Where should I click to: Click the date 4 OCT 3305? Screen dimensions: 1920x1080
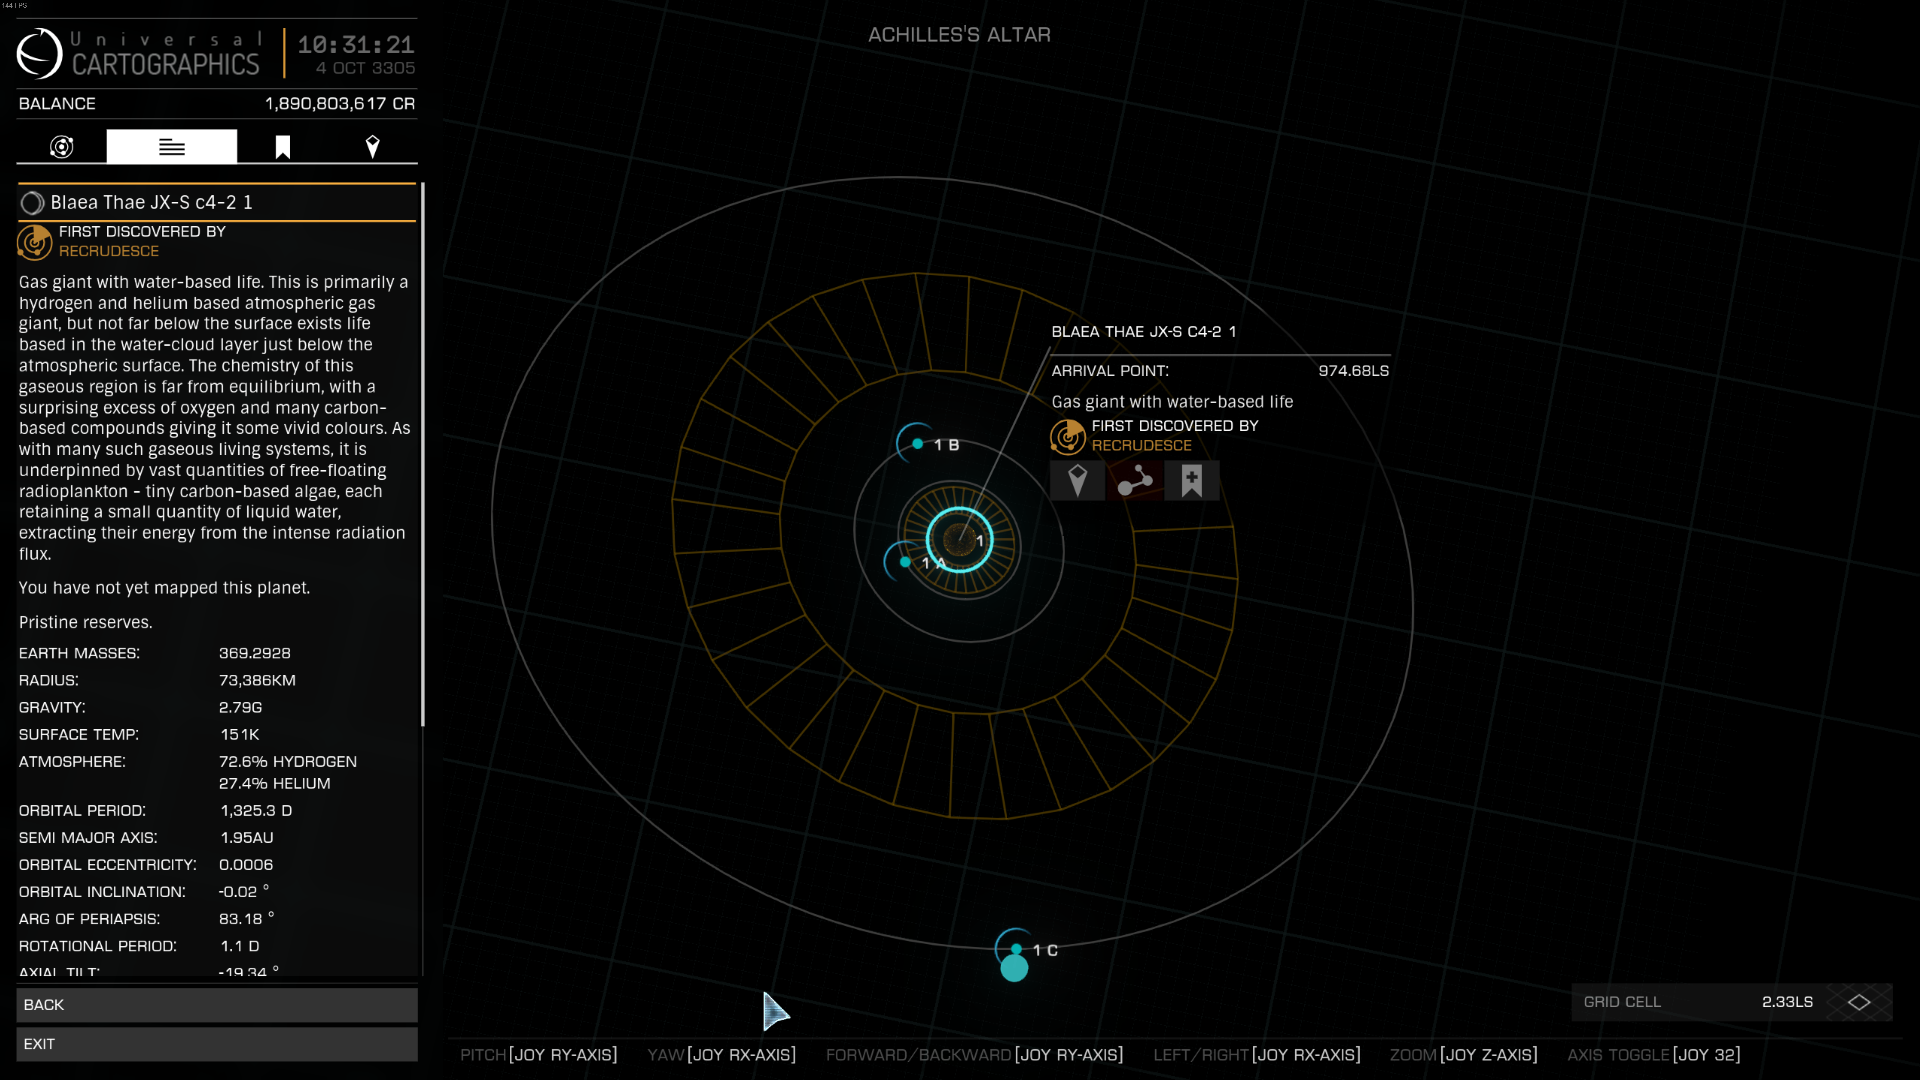pos(365,68)
